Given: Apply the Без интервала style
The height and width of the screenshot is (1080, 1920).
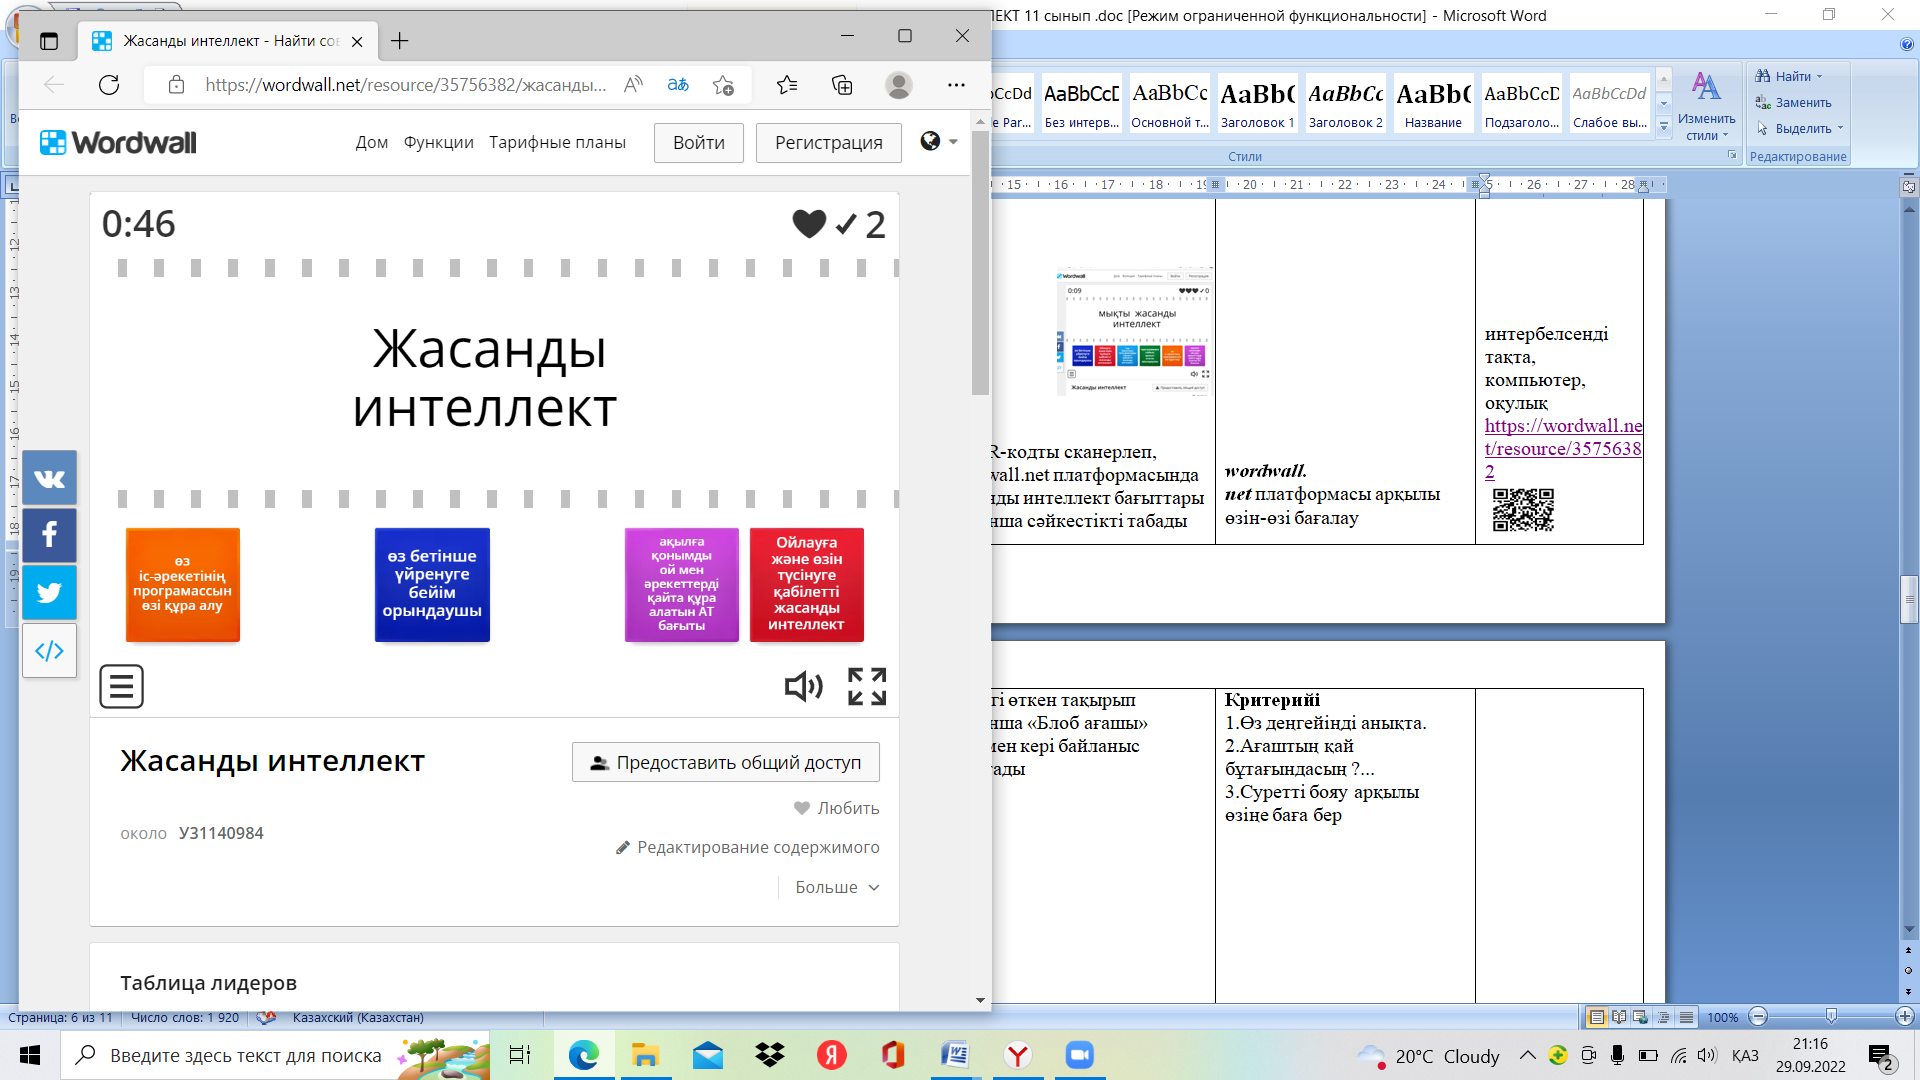Looking at the screenshot, I should click(1082, 104).
